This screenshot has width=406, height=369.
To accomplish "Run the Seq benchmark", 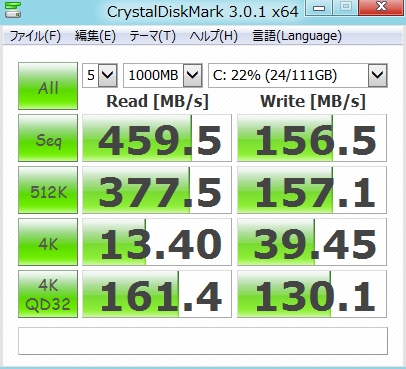I will [48, 138].
